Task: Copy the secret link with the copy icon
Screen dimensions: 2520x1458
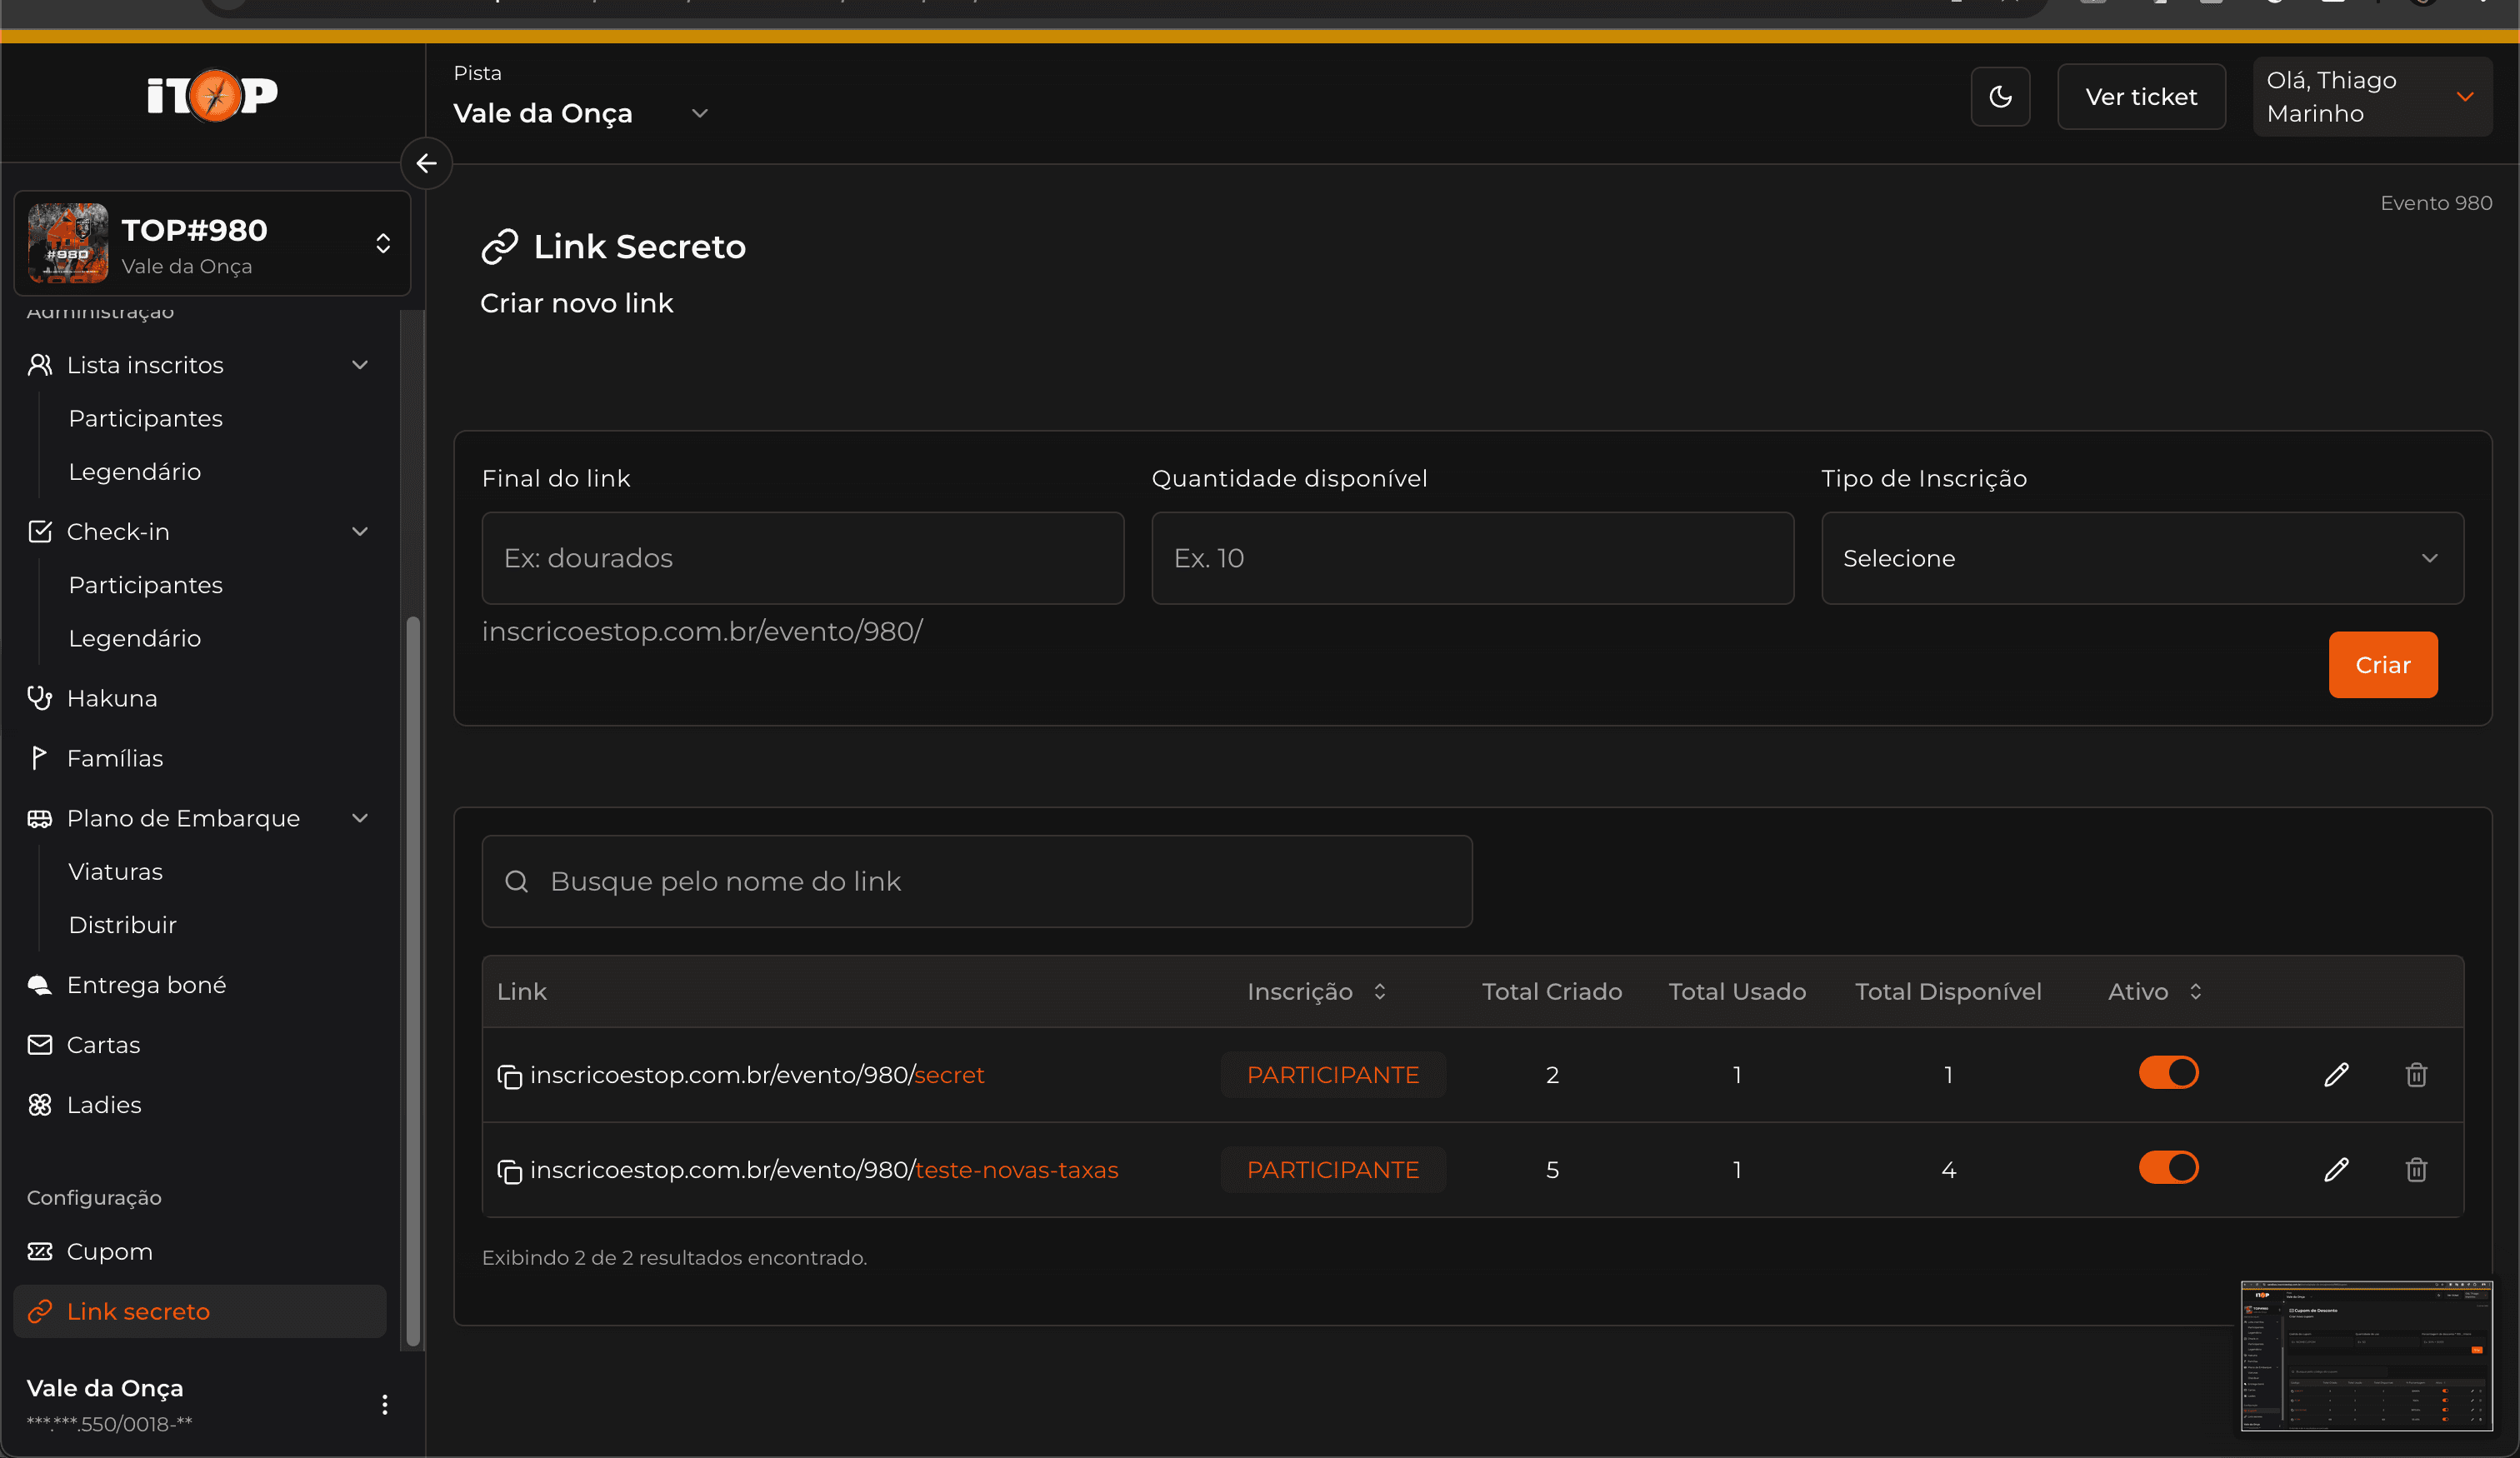Action: 510,1076
